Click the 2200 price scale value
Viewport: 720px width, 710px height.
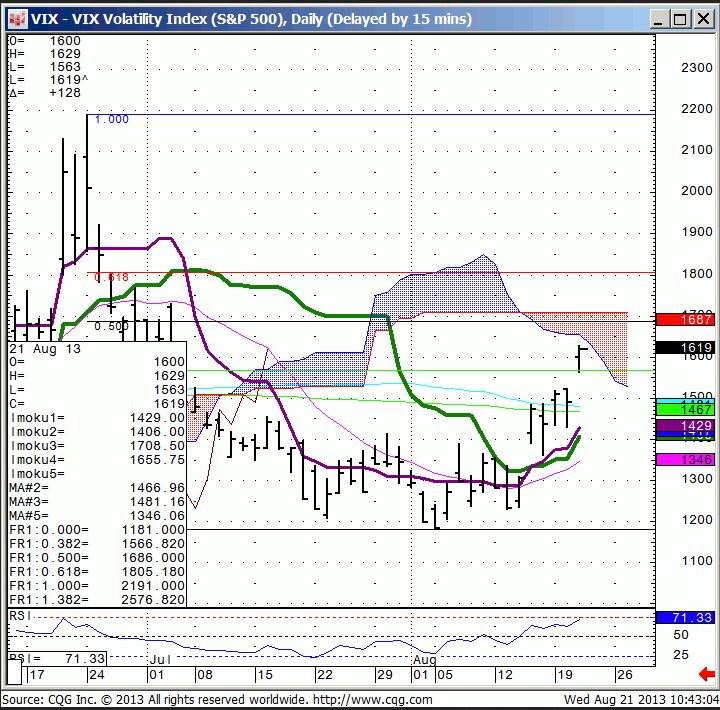tap(697, 109)
